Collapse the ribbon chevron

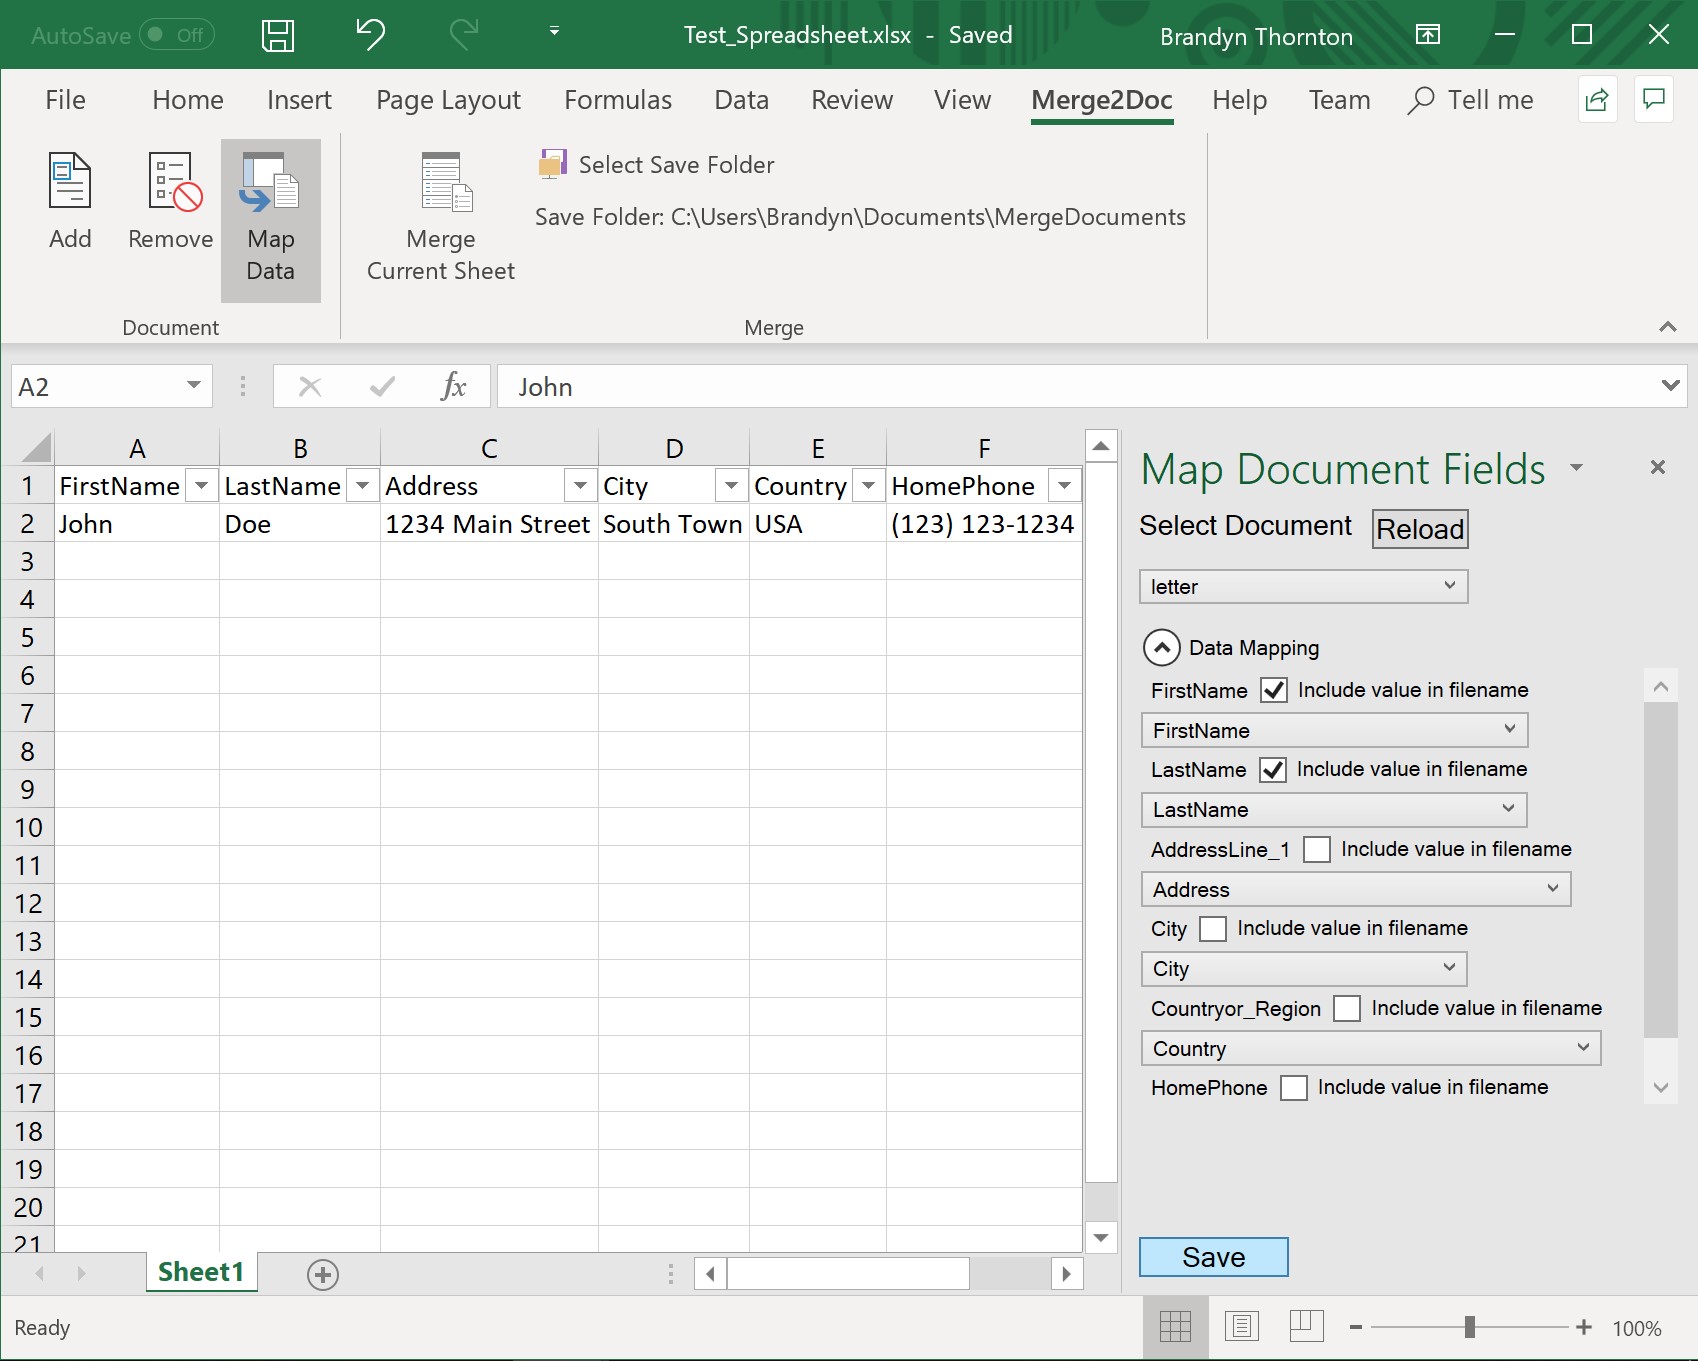coord(1667,327)
